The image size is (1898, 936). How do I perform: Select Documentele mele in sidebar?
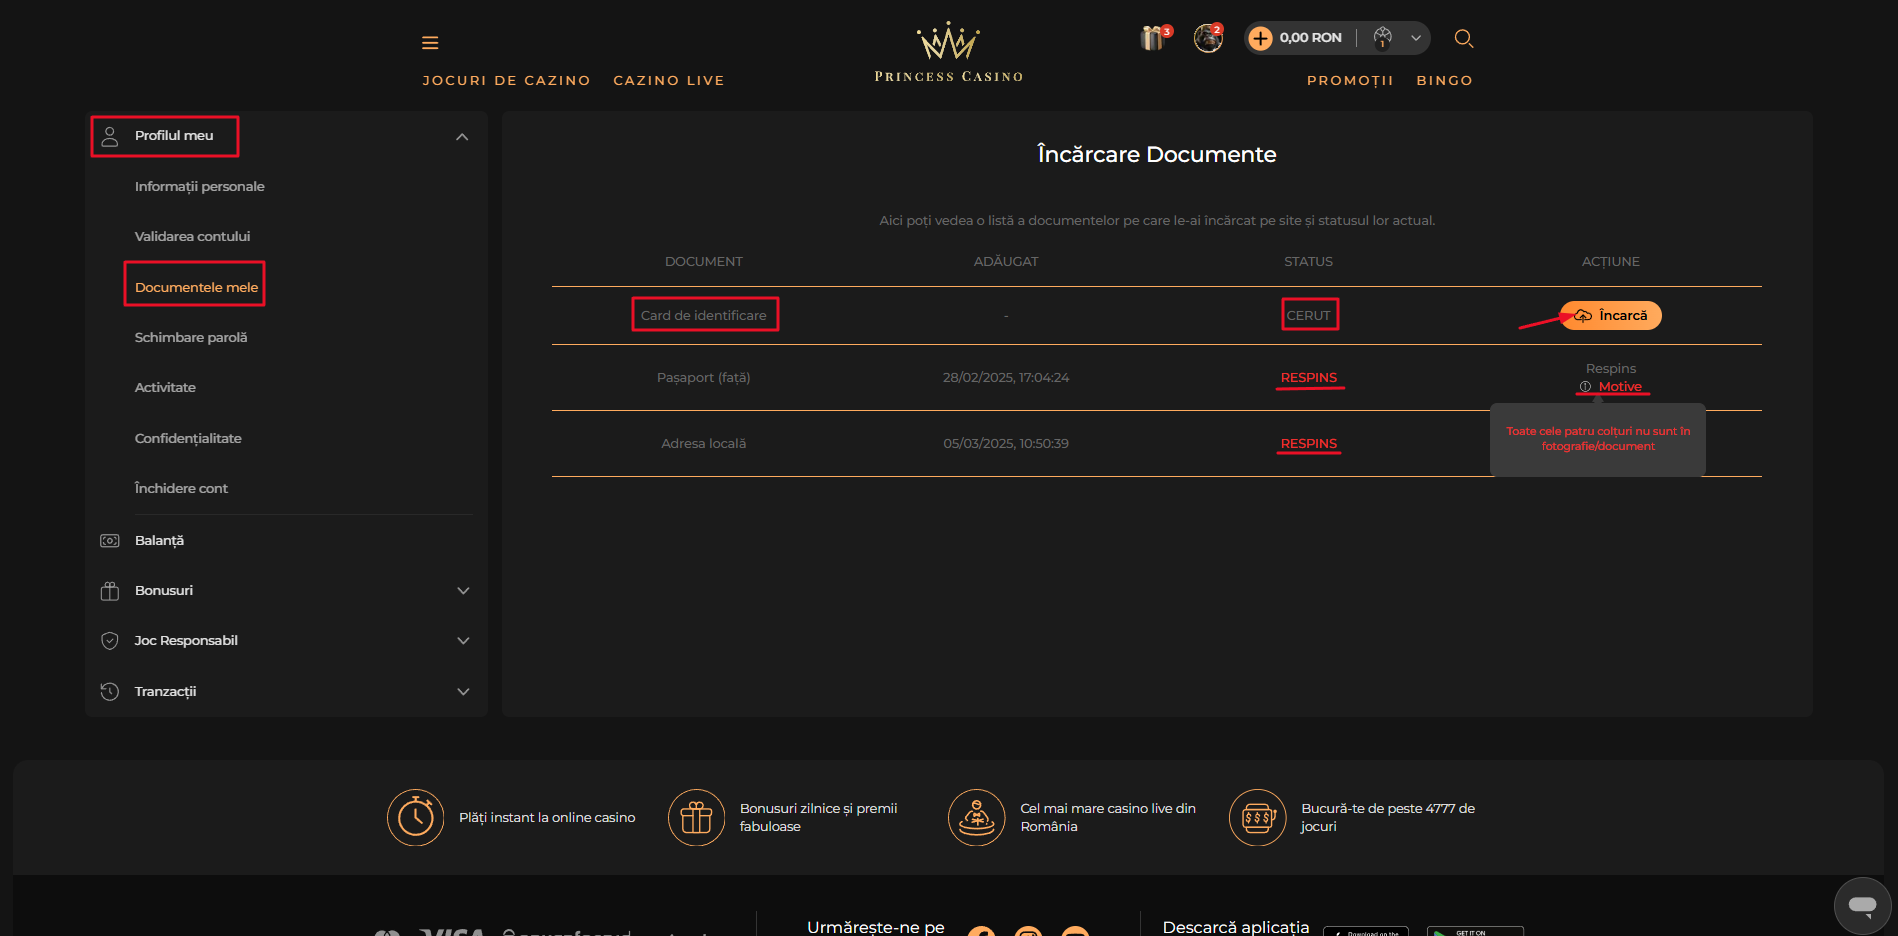(196, 288)
